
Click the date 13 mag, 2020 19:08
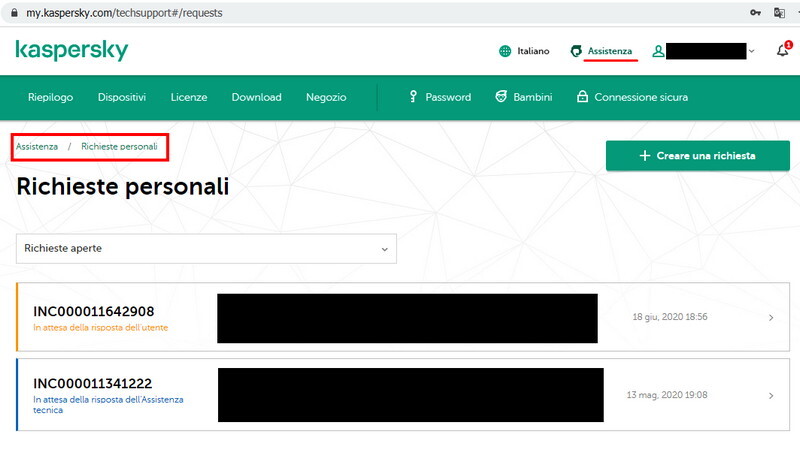pyautogui.click(x=667, y=395)
